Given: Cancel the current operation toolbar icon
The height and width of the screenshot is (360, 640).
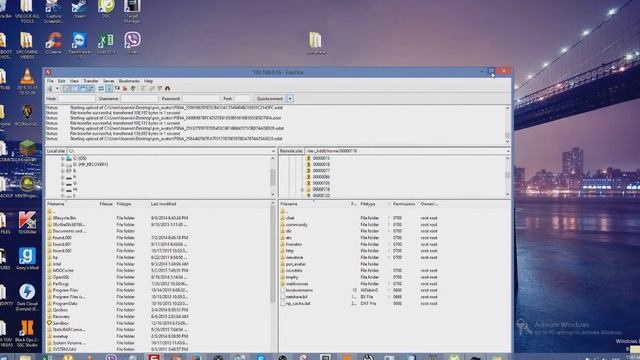Looking at the screenshot, I should 117,88.
